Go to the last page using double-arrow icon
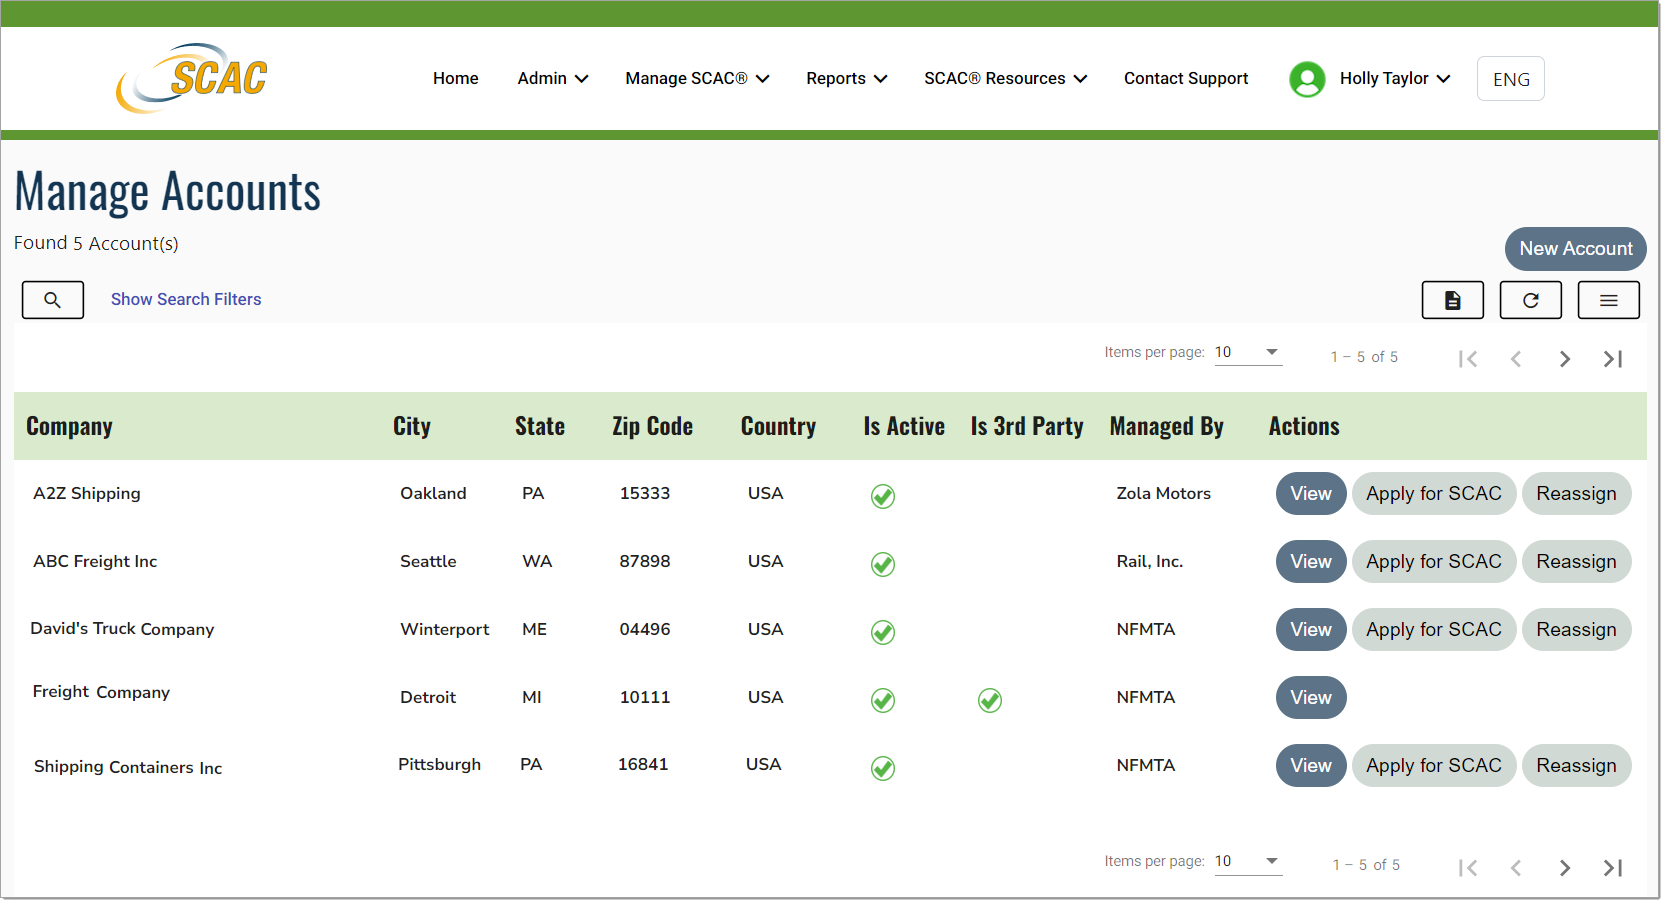 click(x=1613, y=358)
